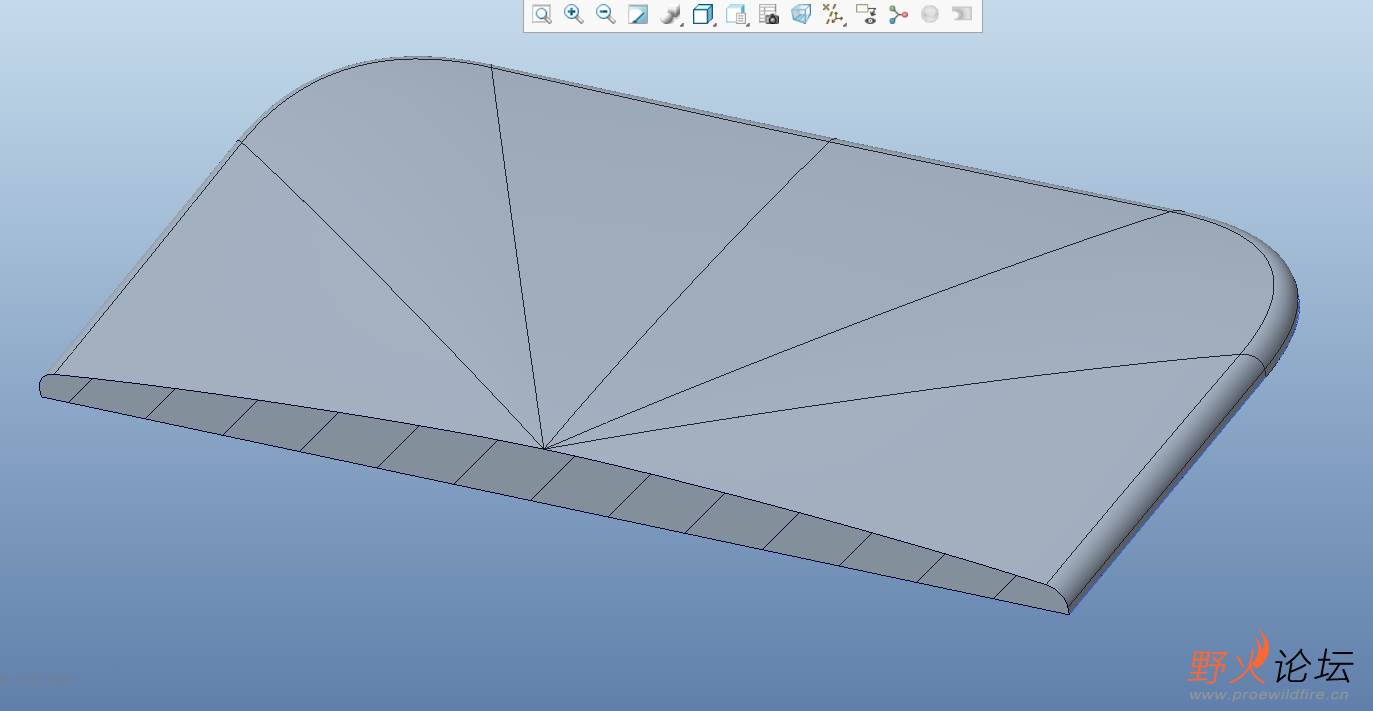Viewport: 1373px width, 711px height.
Task: Open the View Manager camera icon
Action: pyautogui.click(x=769, y=14)
